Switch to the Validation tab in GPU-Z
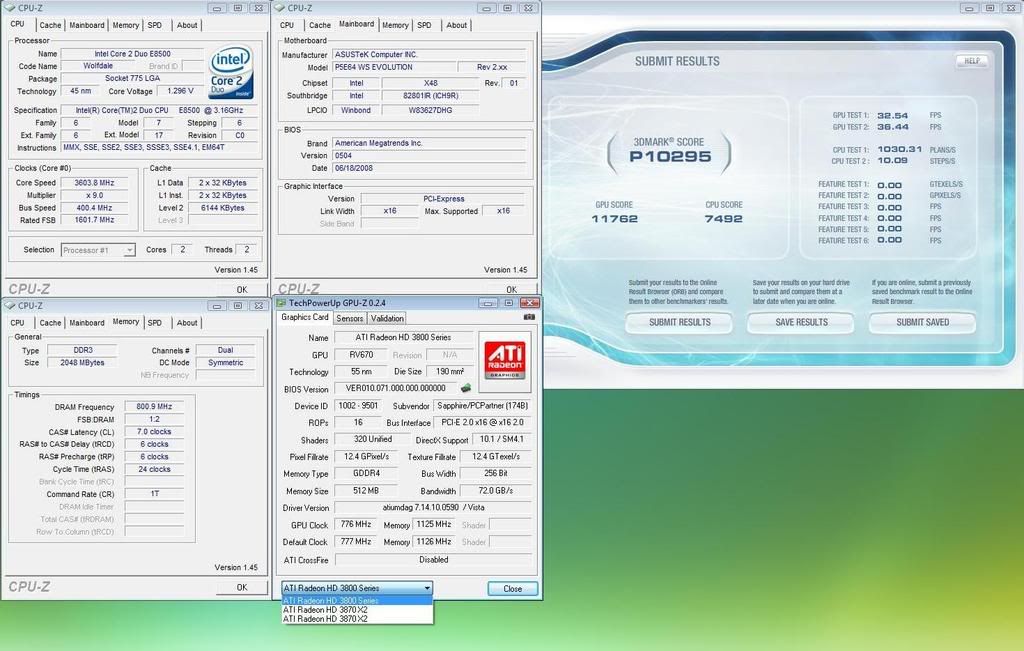Image resolution: width=1024 pixels, height=651 pixels. pos(387,319)
